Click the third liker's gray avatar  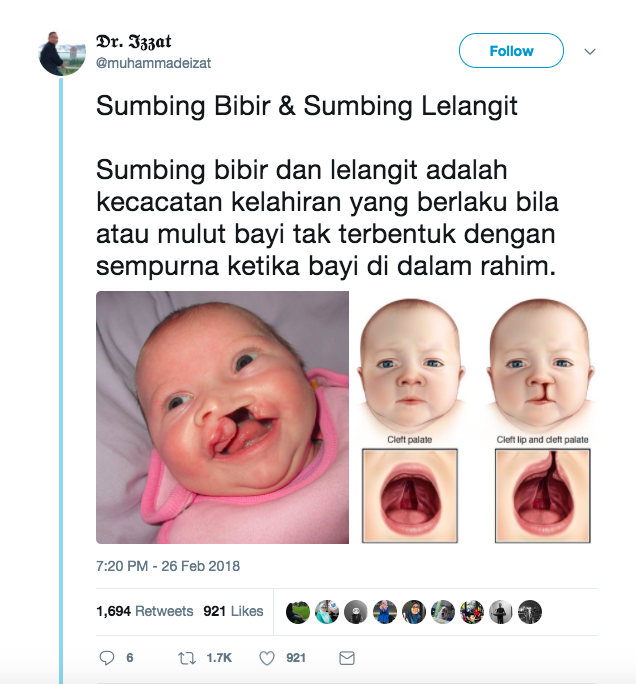pos(356,612)
